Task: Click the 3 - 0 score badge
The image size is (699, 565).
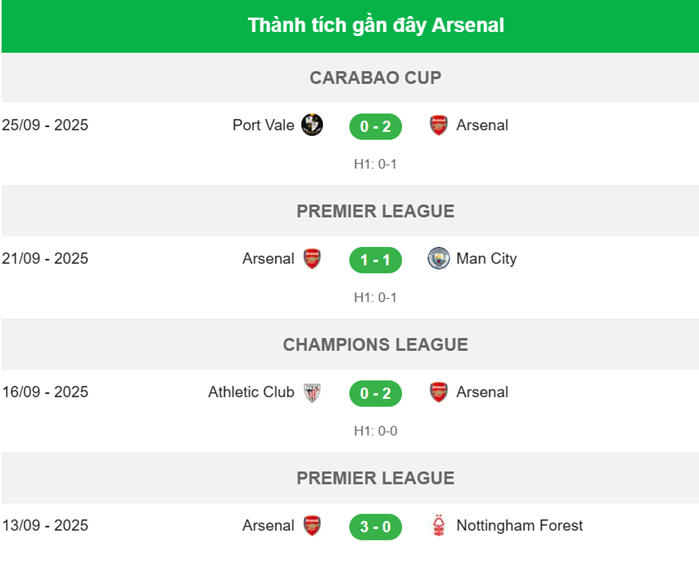Action: (x=375, y=527)
